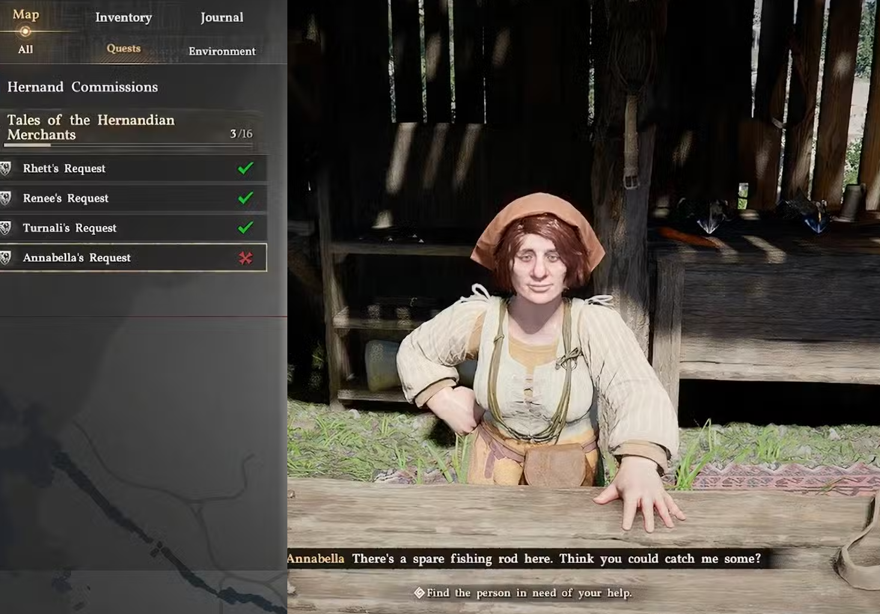Click the glowing Map tab indicator dot

click(25, 31)
